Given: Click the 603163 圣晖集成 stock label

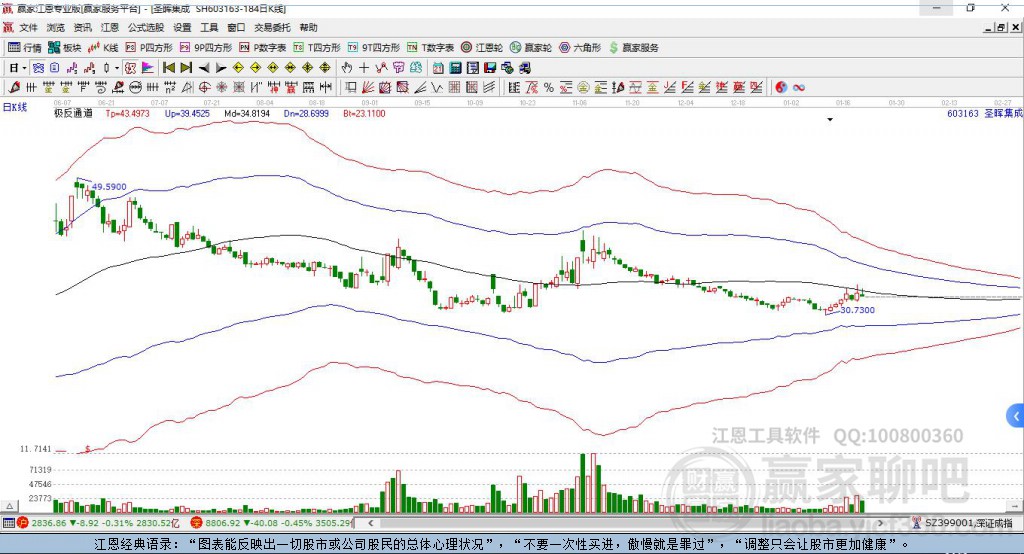Looking at the screenshot, I should point(985,113).
